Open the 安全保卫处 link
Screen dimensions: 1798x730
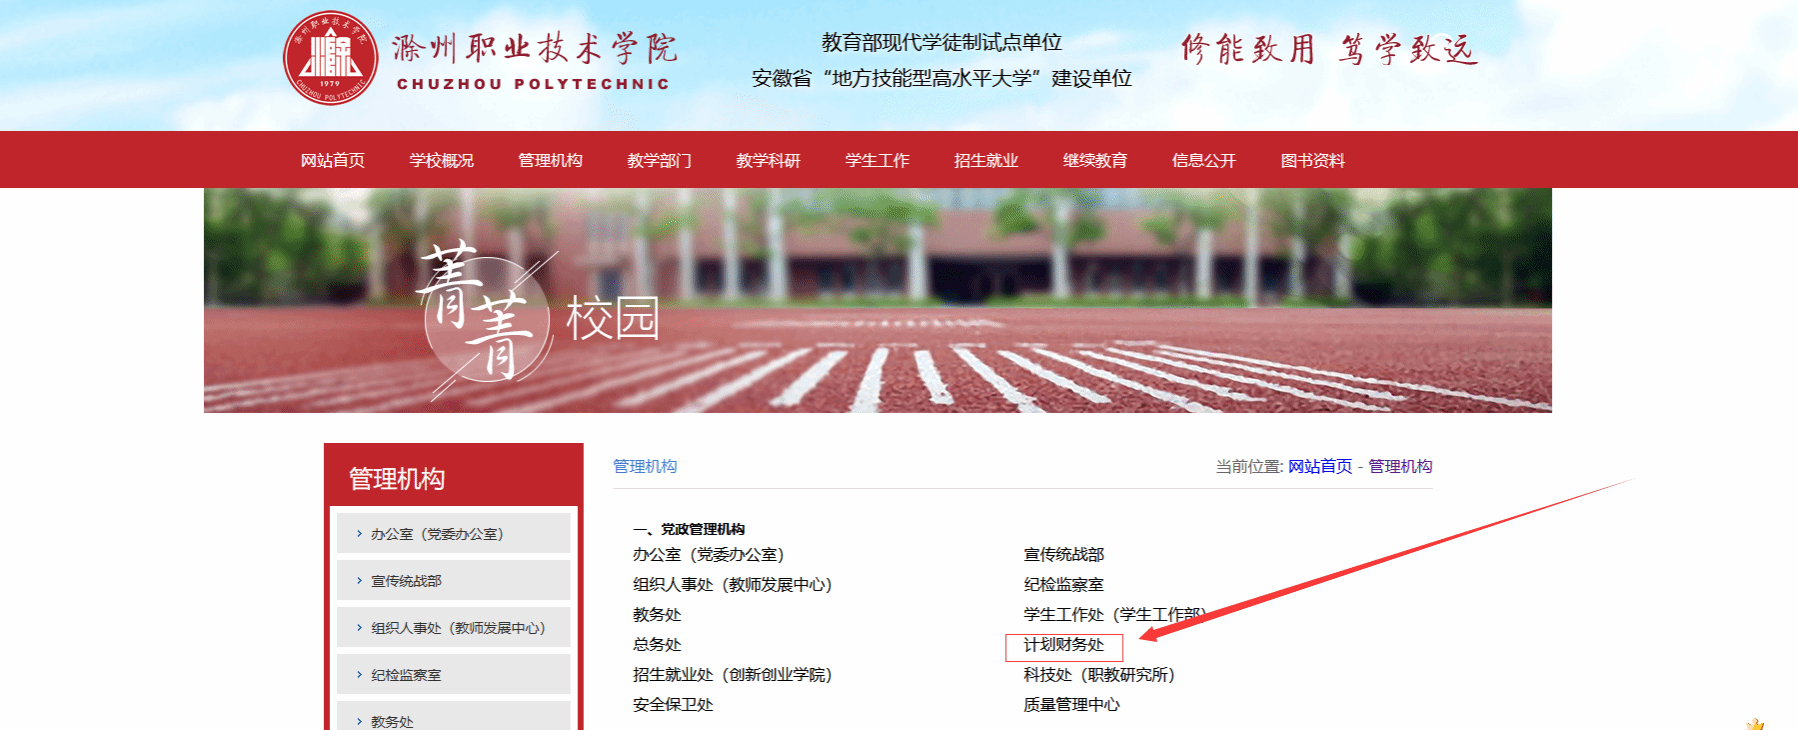[673, 705]
